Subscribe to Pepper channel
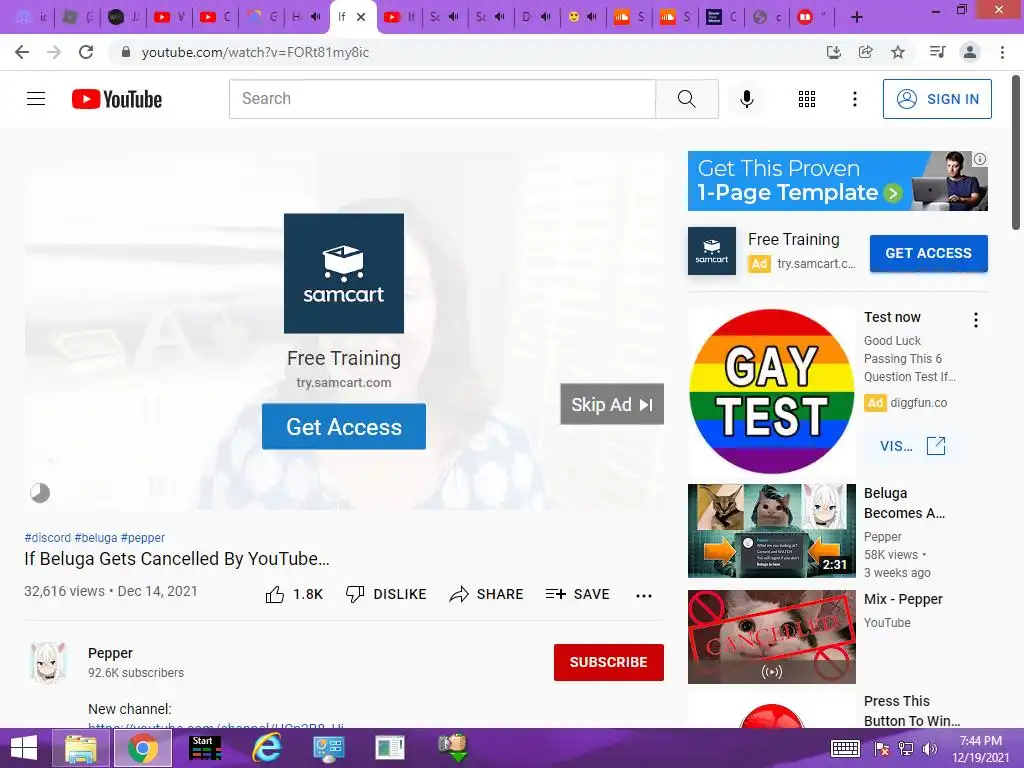This screenshot has height=768, width=1024. point(609,662)
